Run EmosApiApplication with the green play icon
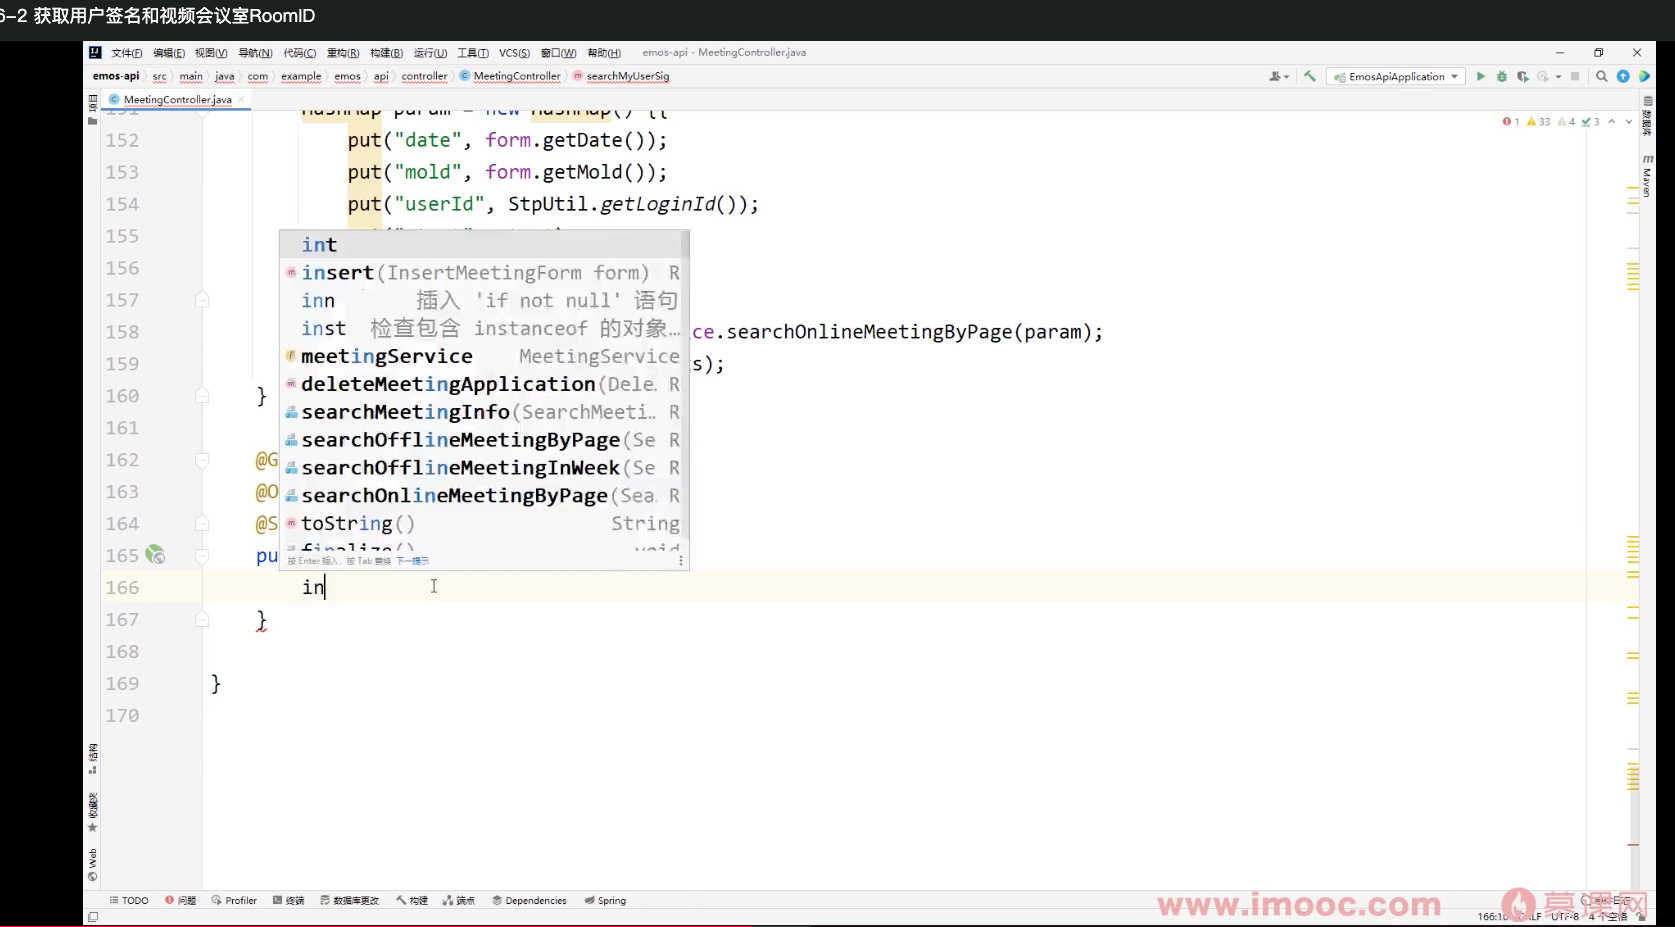This screenshot has height=927, width=1675. pos(1481,76)
